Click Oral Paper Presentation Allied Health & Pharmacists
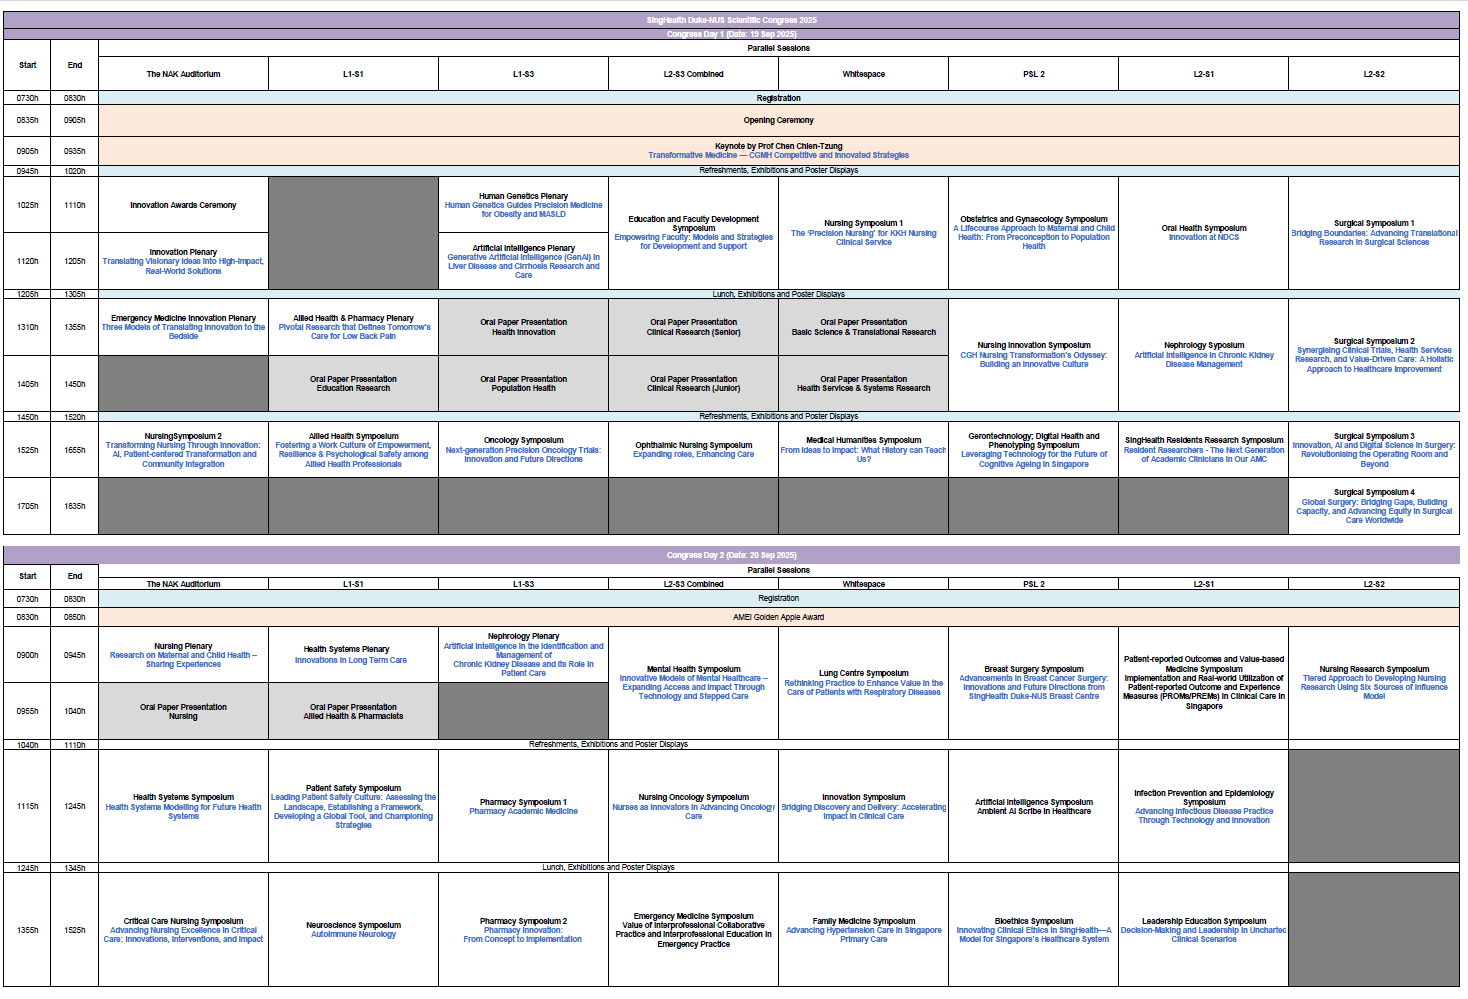1468x999 pixels. pyautogui.click(x=353, y=711)
